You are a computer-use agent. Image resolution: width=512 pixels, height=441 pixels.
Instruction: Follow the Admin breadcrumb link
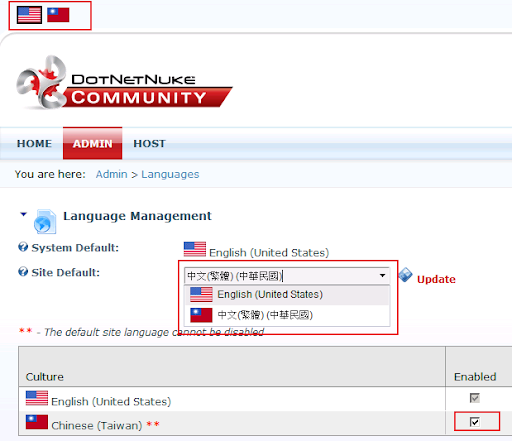tap(111, 174)
